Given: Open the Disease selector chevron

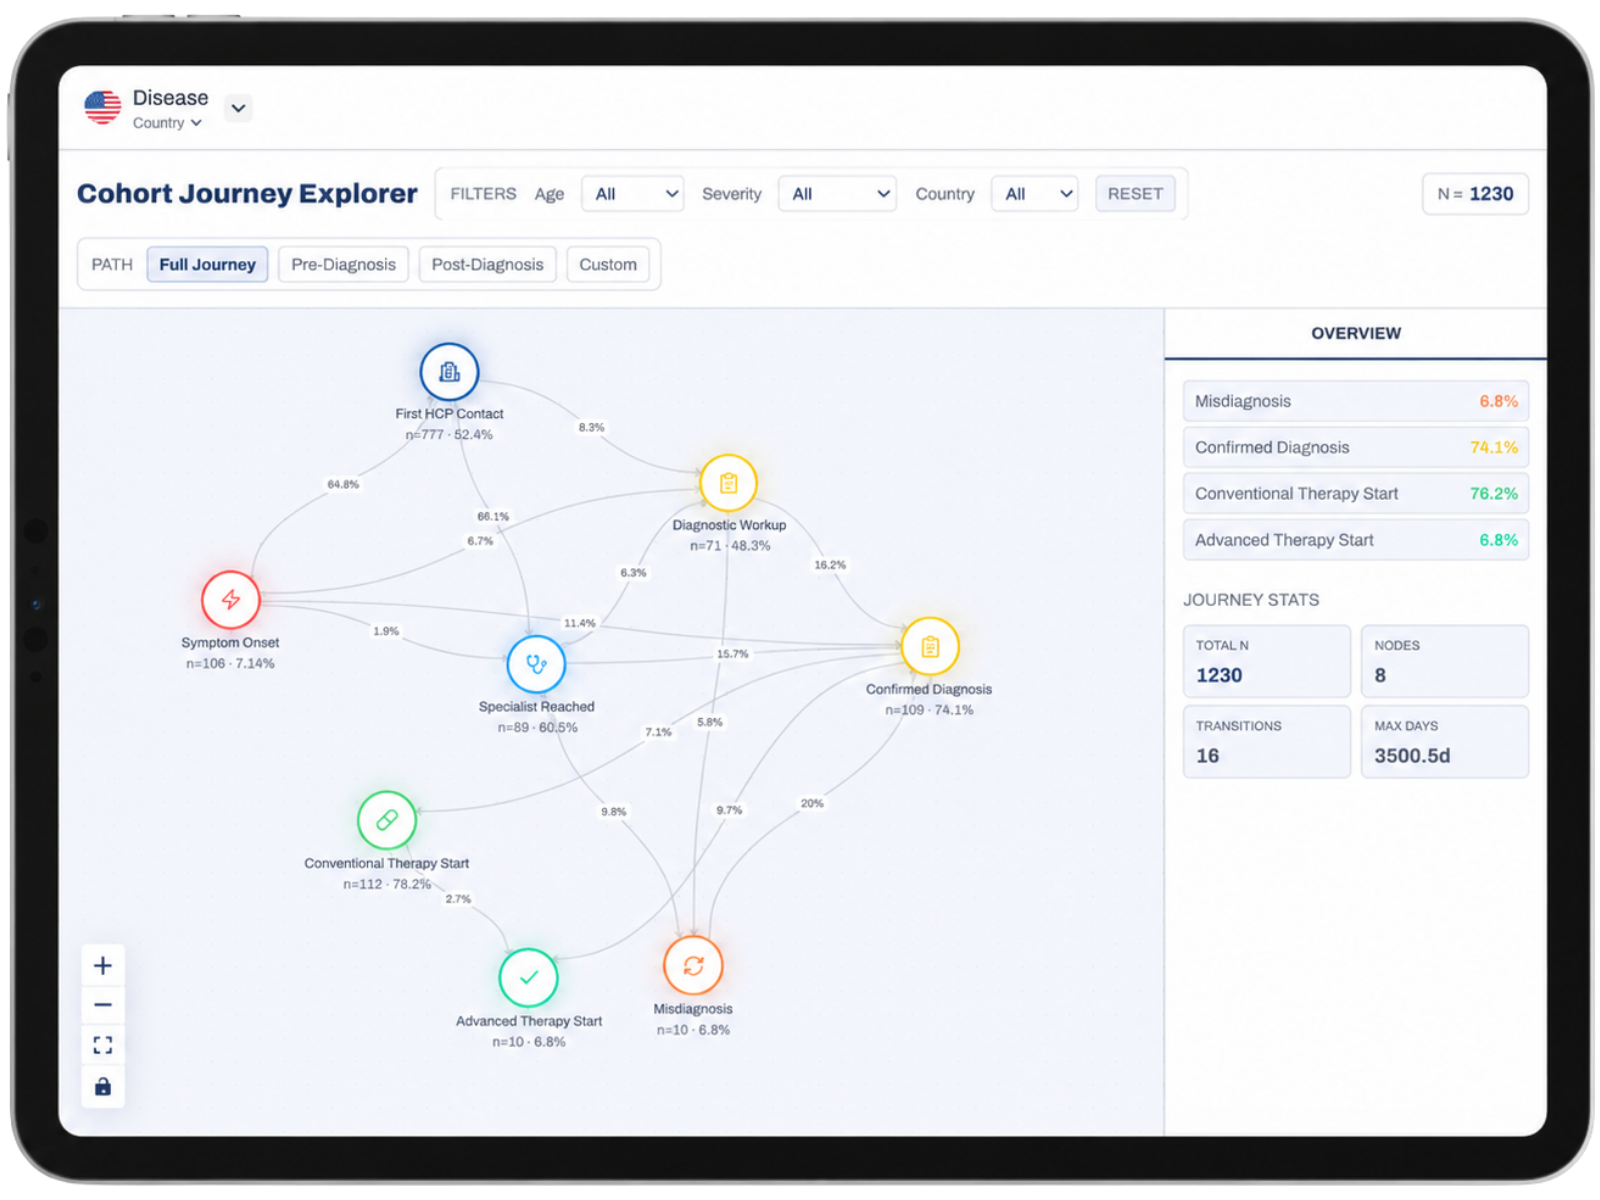Looking at the screenshot, I should (238, 108).
